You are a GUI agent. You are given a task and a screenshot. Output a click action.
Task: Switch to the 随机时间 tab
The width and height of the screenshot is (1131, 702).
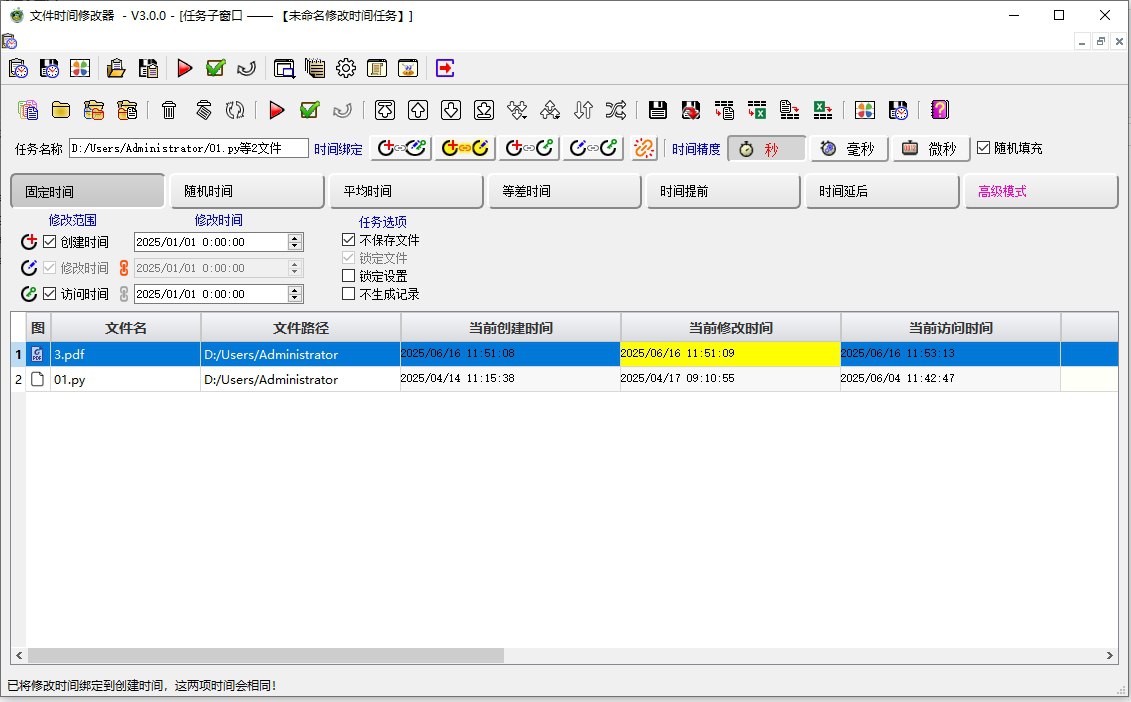[246, 190]
